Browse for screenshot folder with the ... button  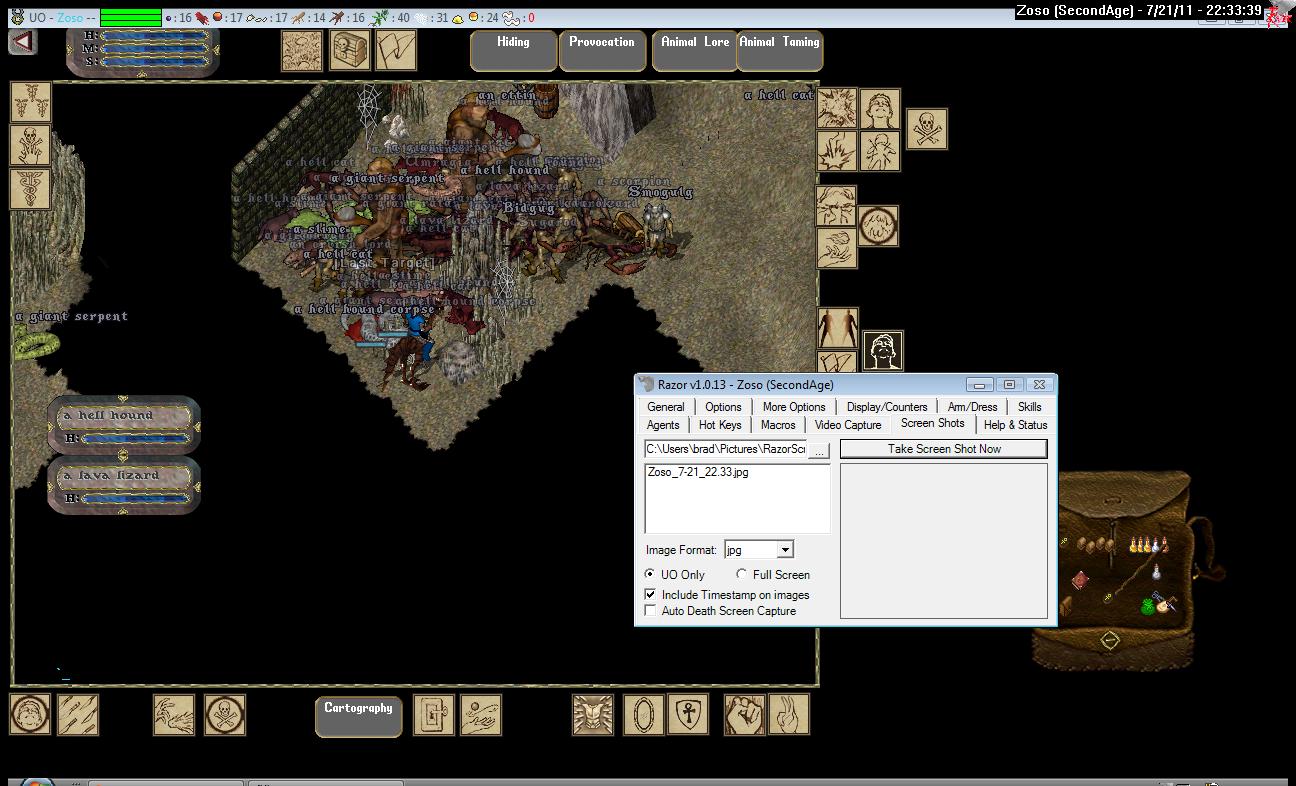pos(819,450)
